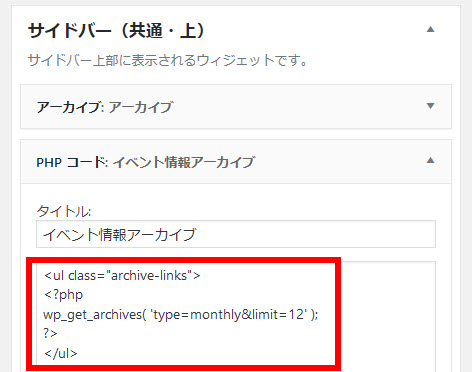The image size is (472, 372).
Task: Click the sidebar description text サイドバー上部に表示されるウィジェットです
Action: [167, 60]
